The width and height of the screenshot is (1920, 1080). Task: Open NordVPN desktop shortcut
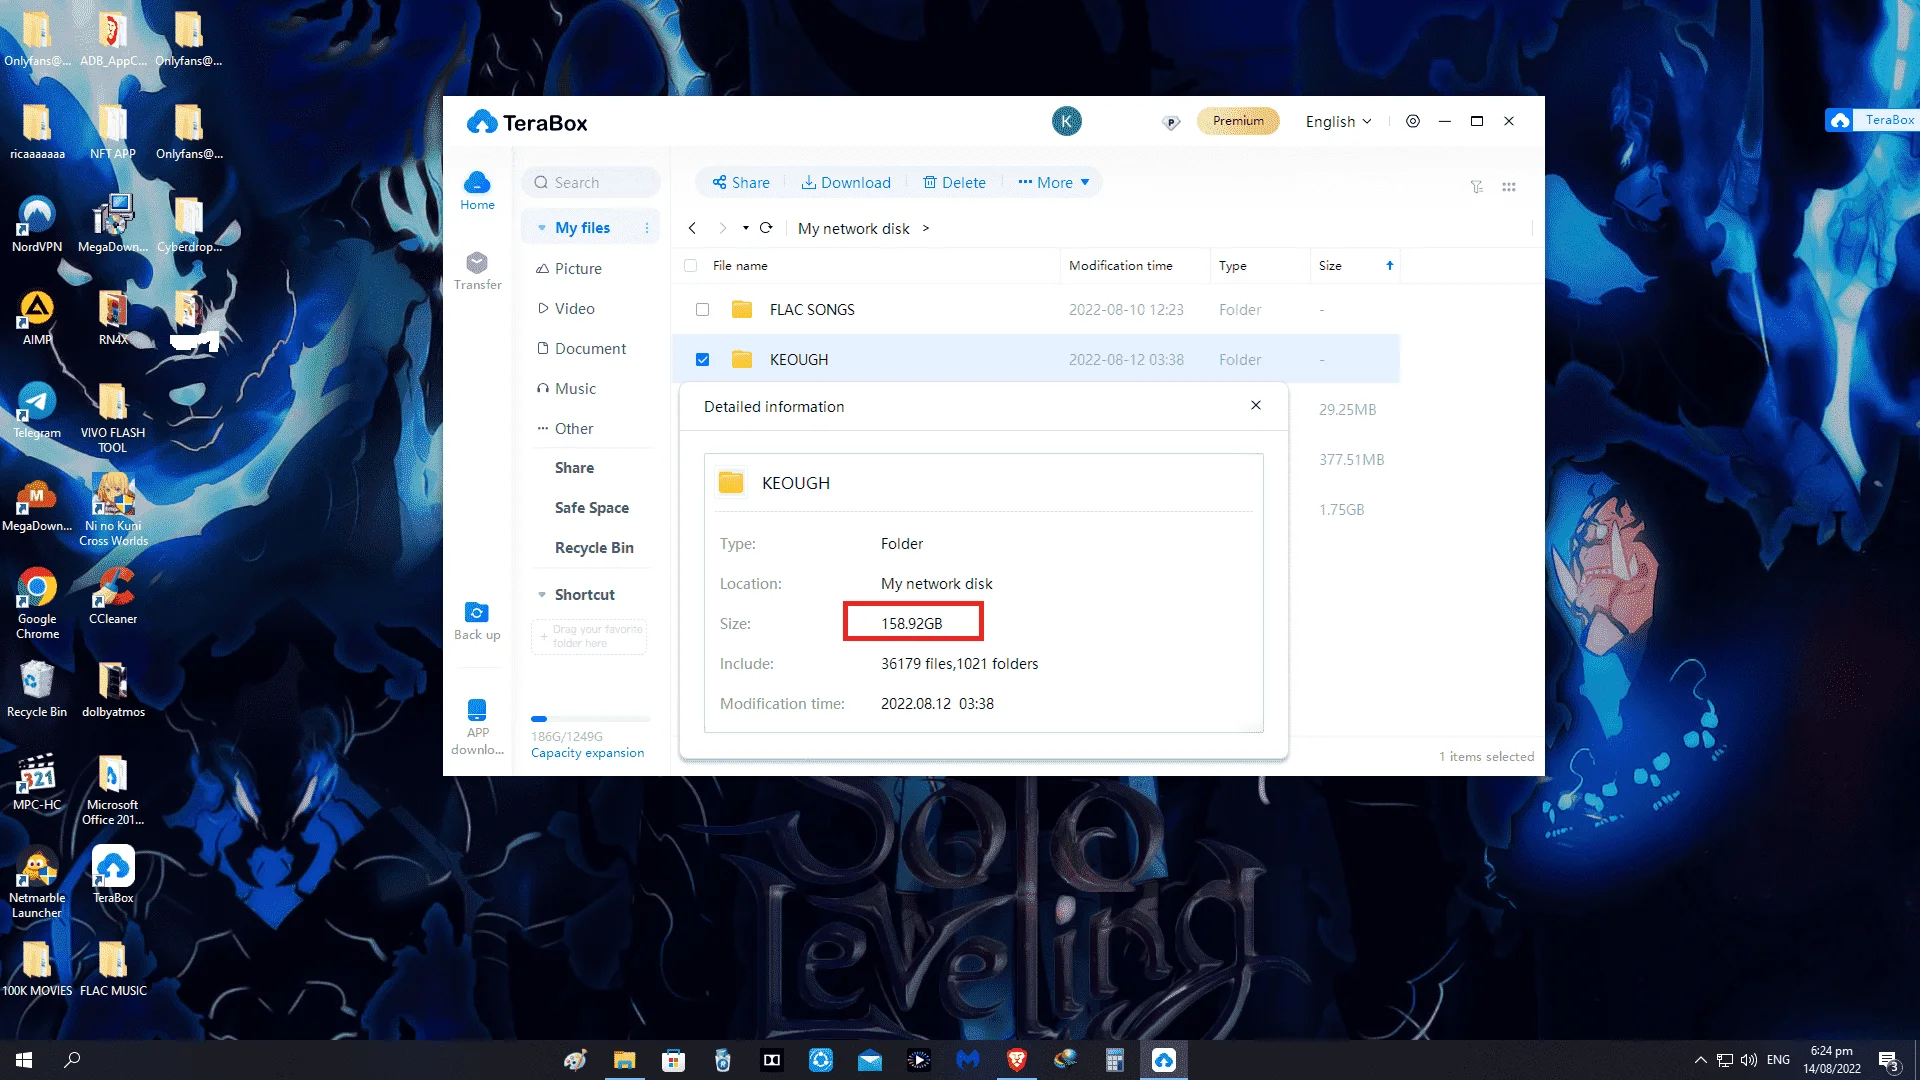coord(37,224)
